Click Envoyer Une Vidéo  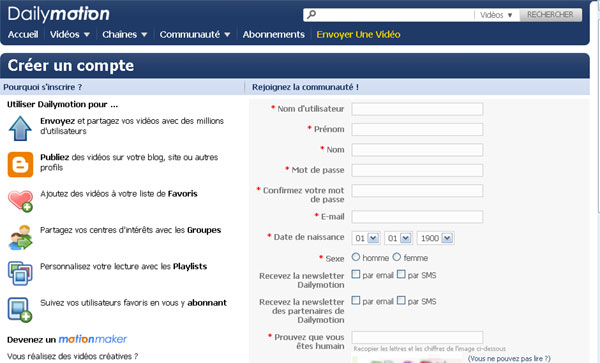(x=358, y=34)
